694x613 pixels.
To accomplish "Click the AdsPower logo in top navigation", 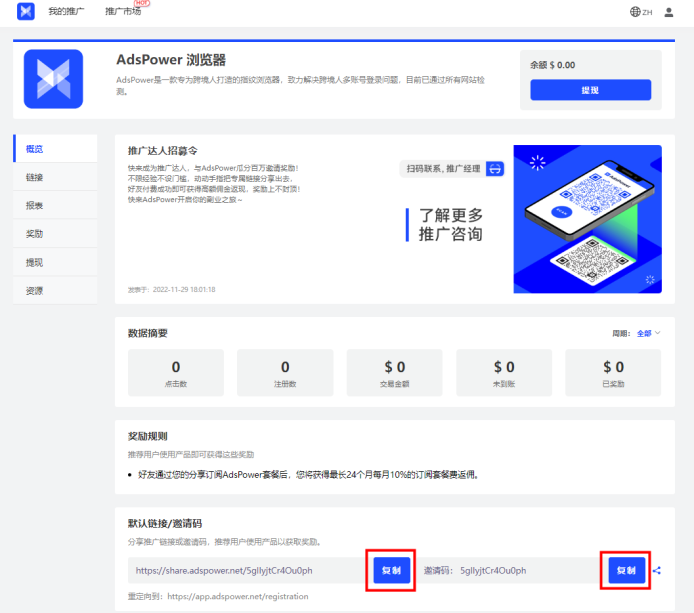I will tap(26, 11).
